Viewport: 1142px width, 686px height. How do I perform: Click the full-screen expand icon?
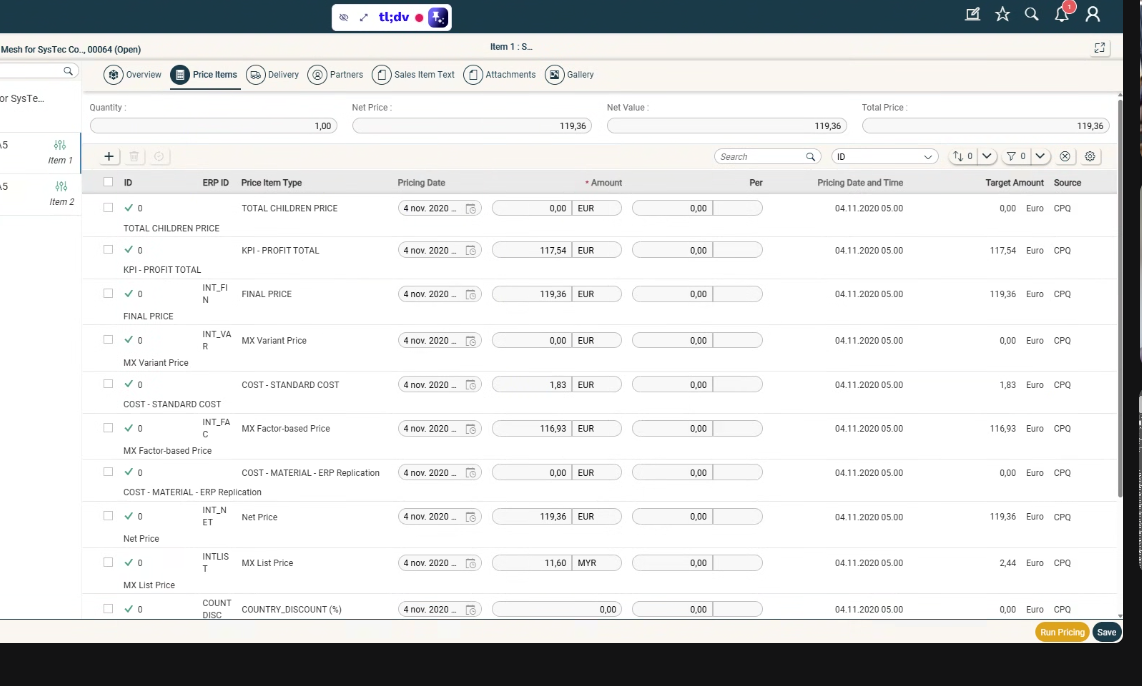1100,47
